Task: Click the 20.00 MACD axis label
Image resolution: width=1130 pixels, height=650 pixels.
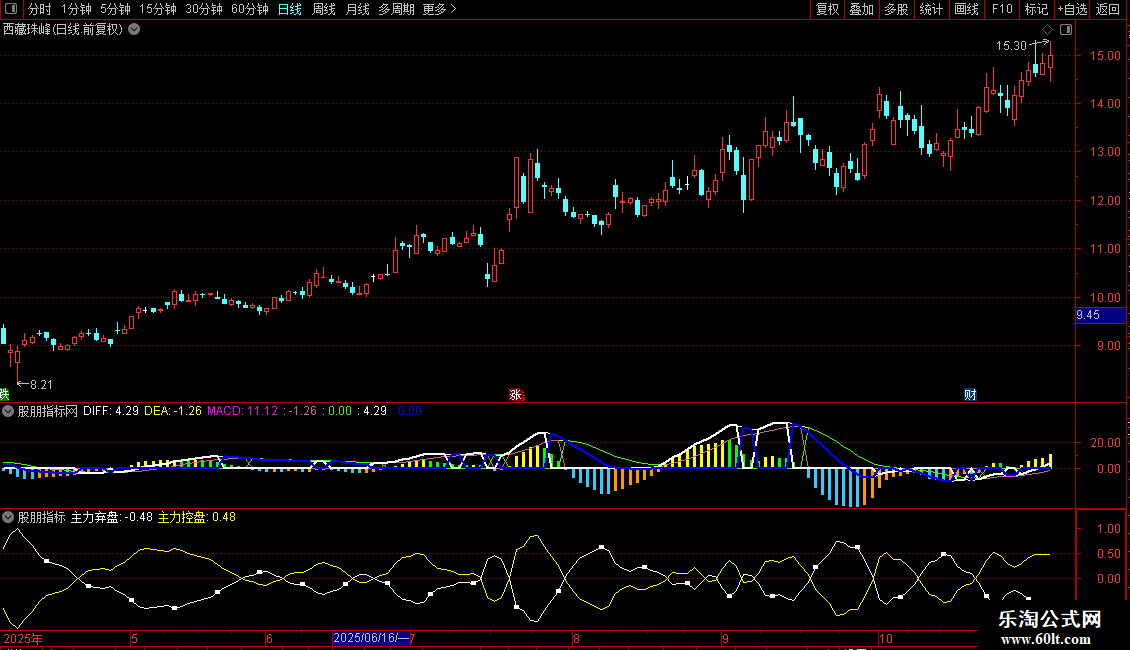Action: click(1105, 442)
